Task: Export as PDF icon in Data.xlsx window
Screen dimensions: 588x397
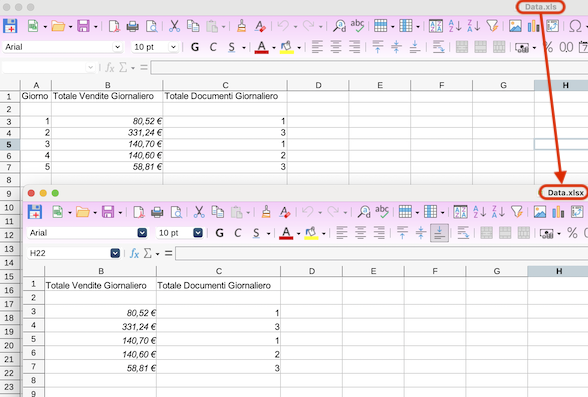Action: 139,212
